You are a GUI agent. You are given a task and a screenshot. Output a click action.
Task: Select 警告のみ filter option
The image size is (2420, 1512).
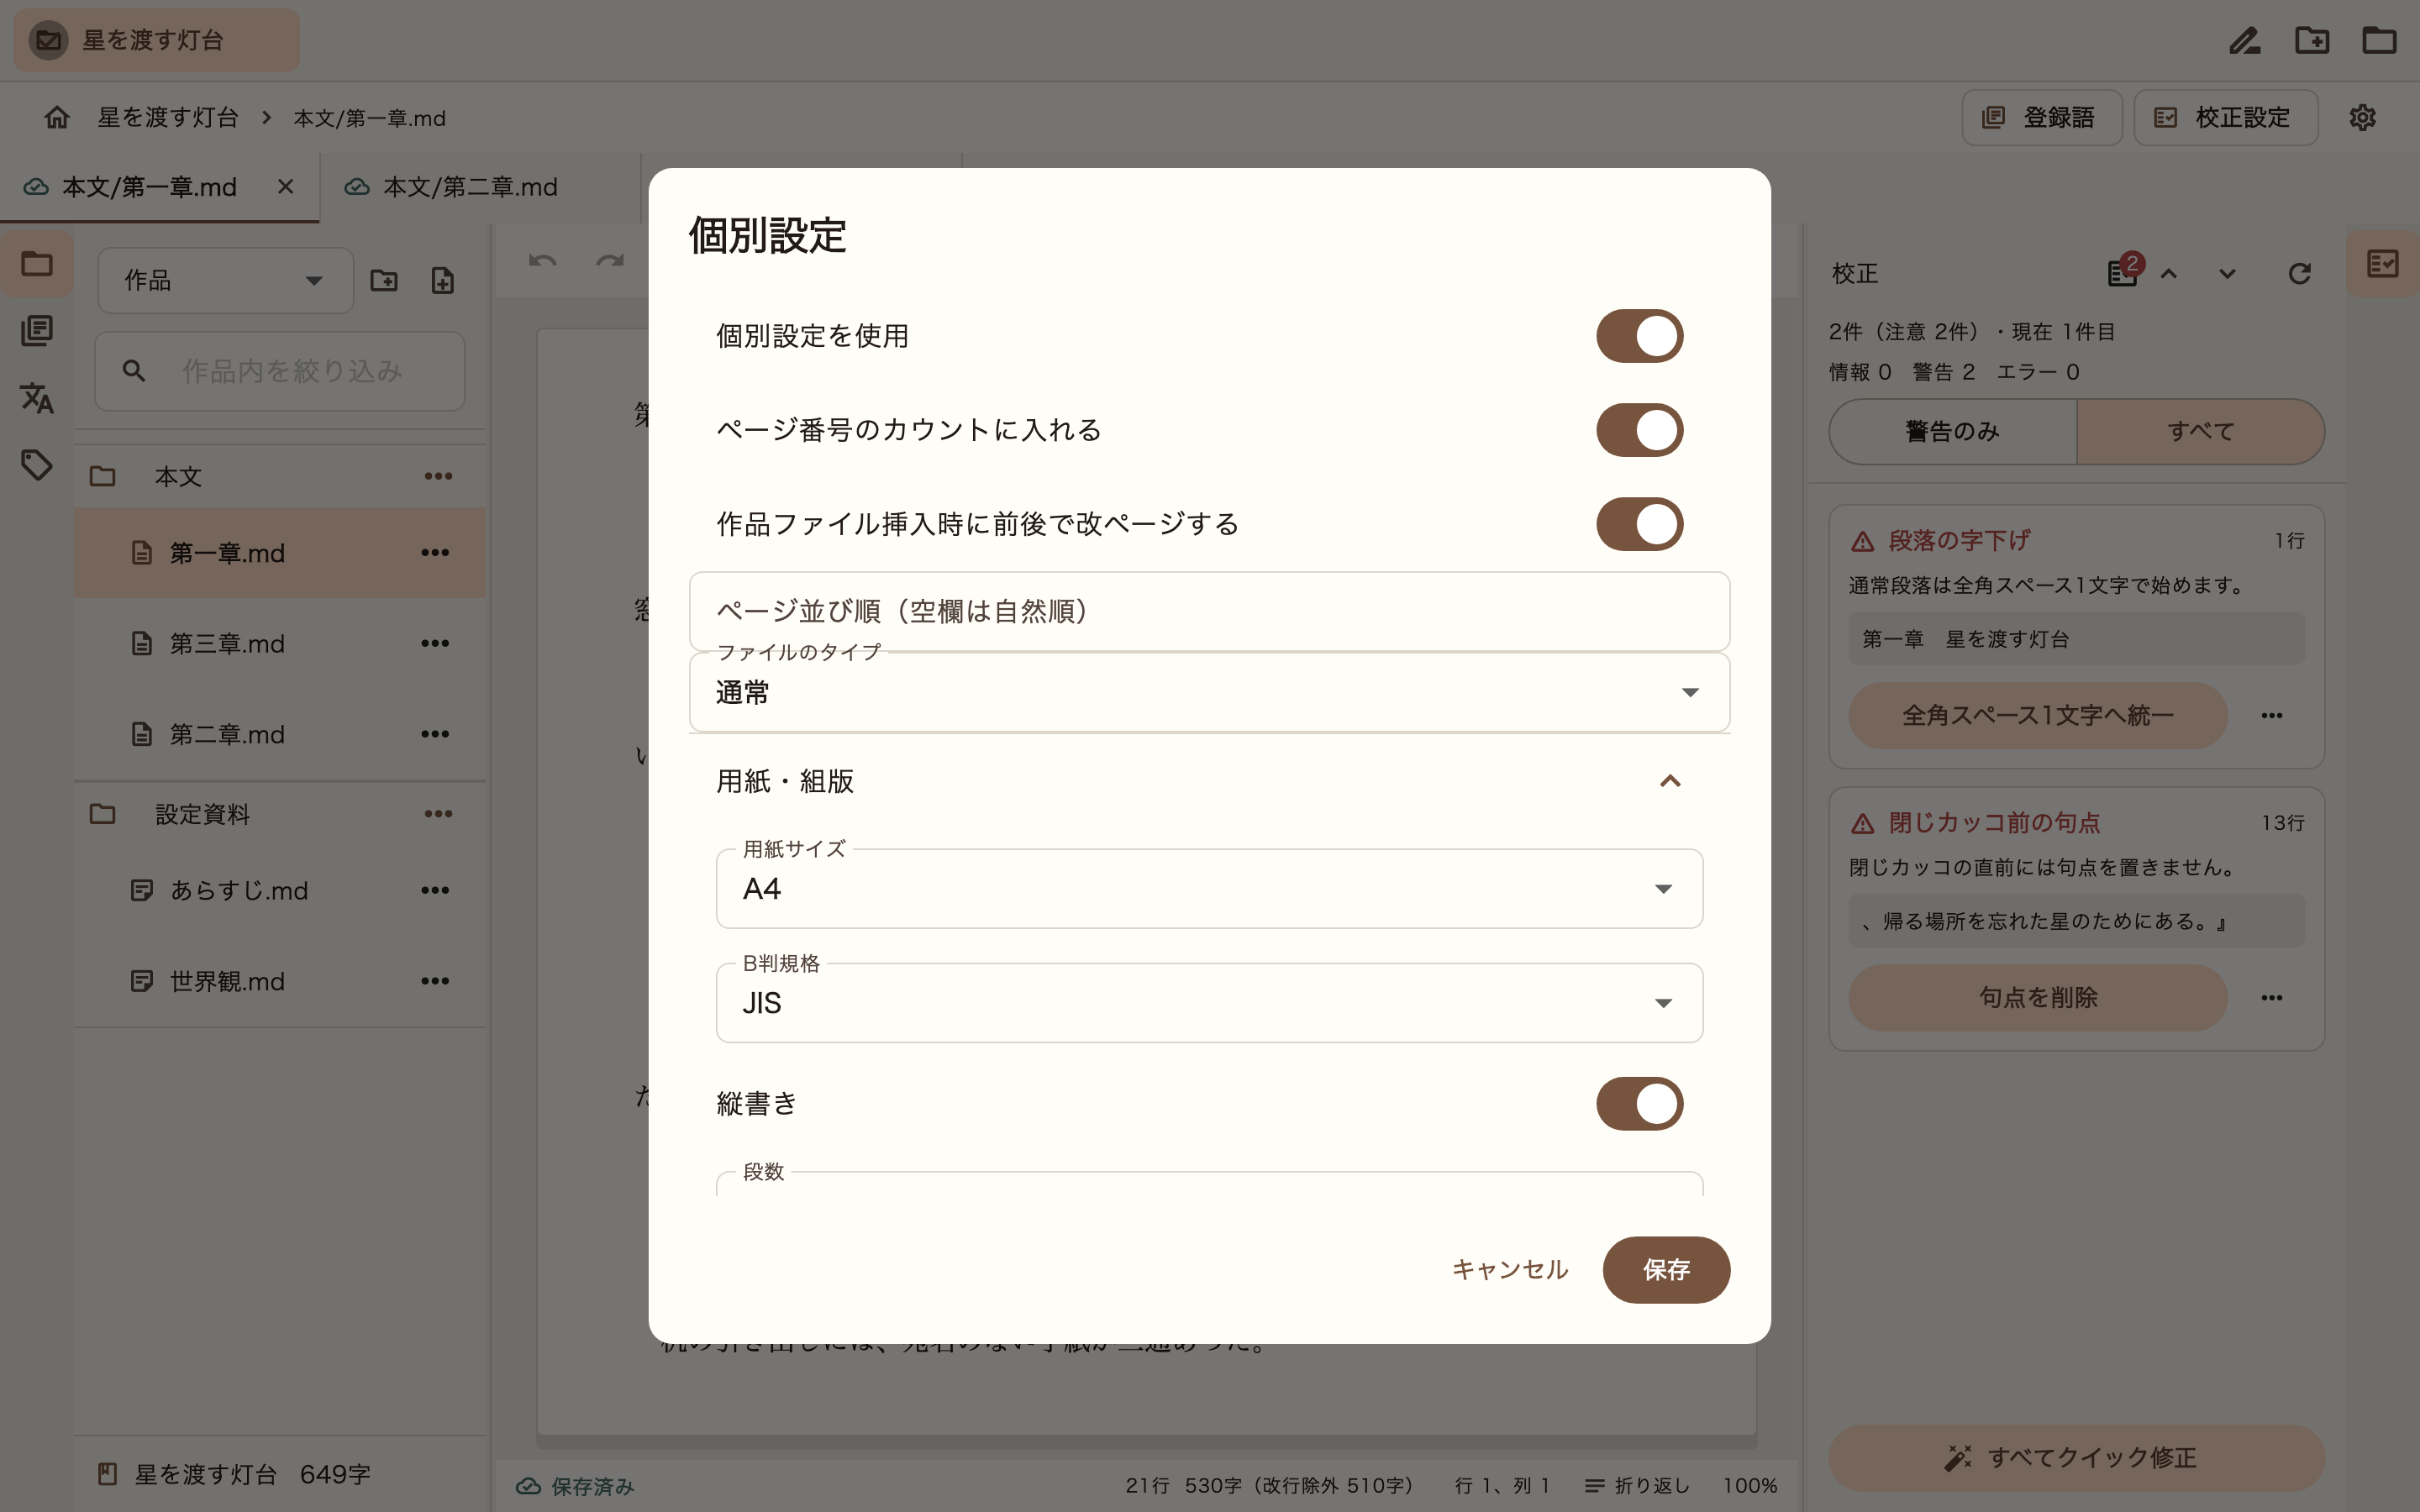click(1953, 432)
